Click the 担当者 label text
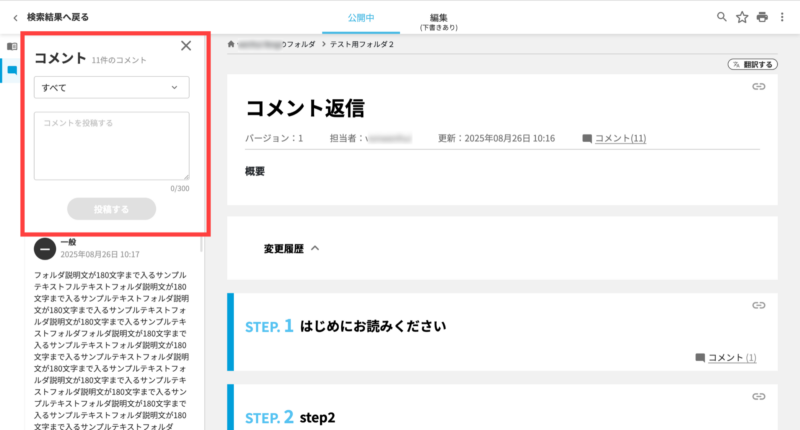The width and height of the screenshot is (800, 430). coord(347,138)
